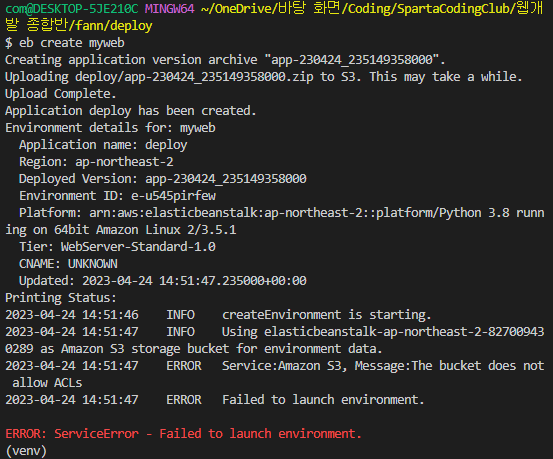Click the Platform arn:aws:elasticbeanstalk line
553x459 pixels.
274,221
